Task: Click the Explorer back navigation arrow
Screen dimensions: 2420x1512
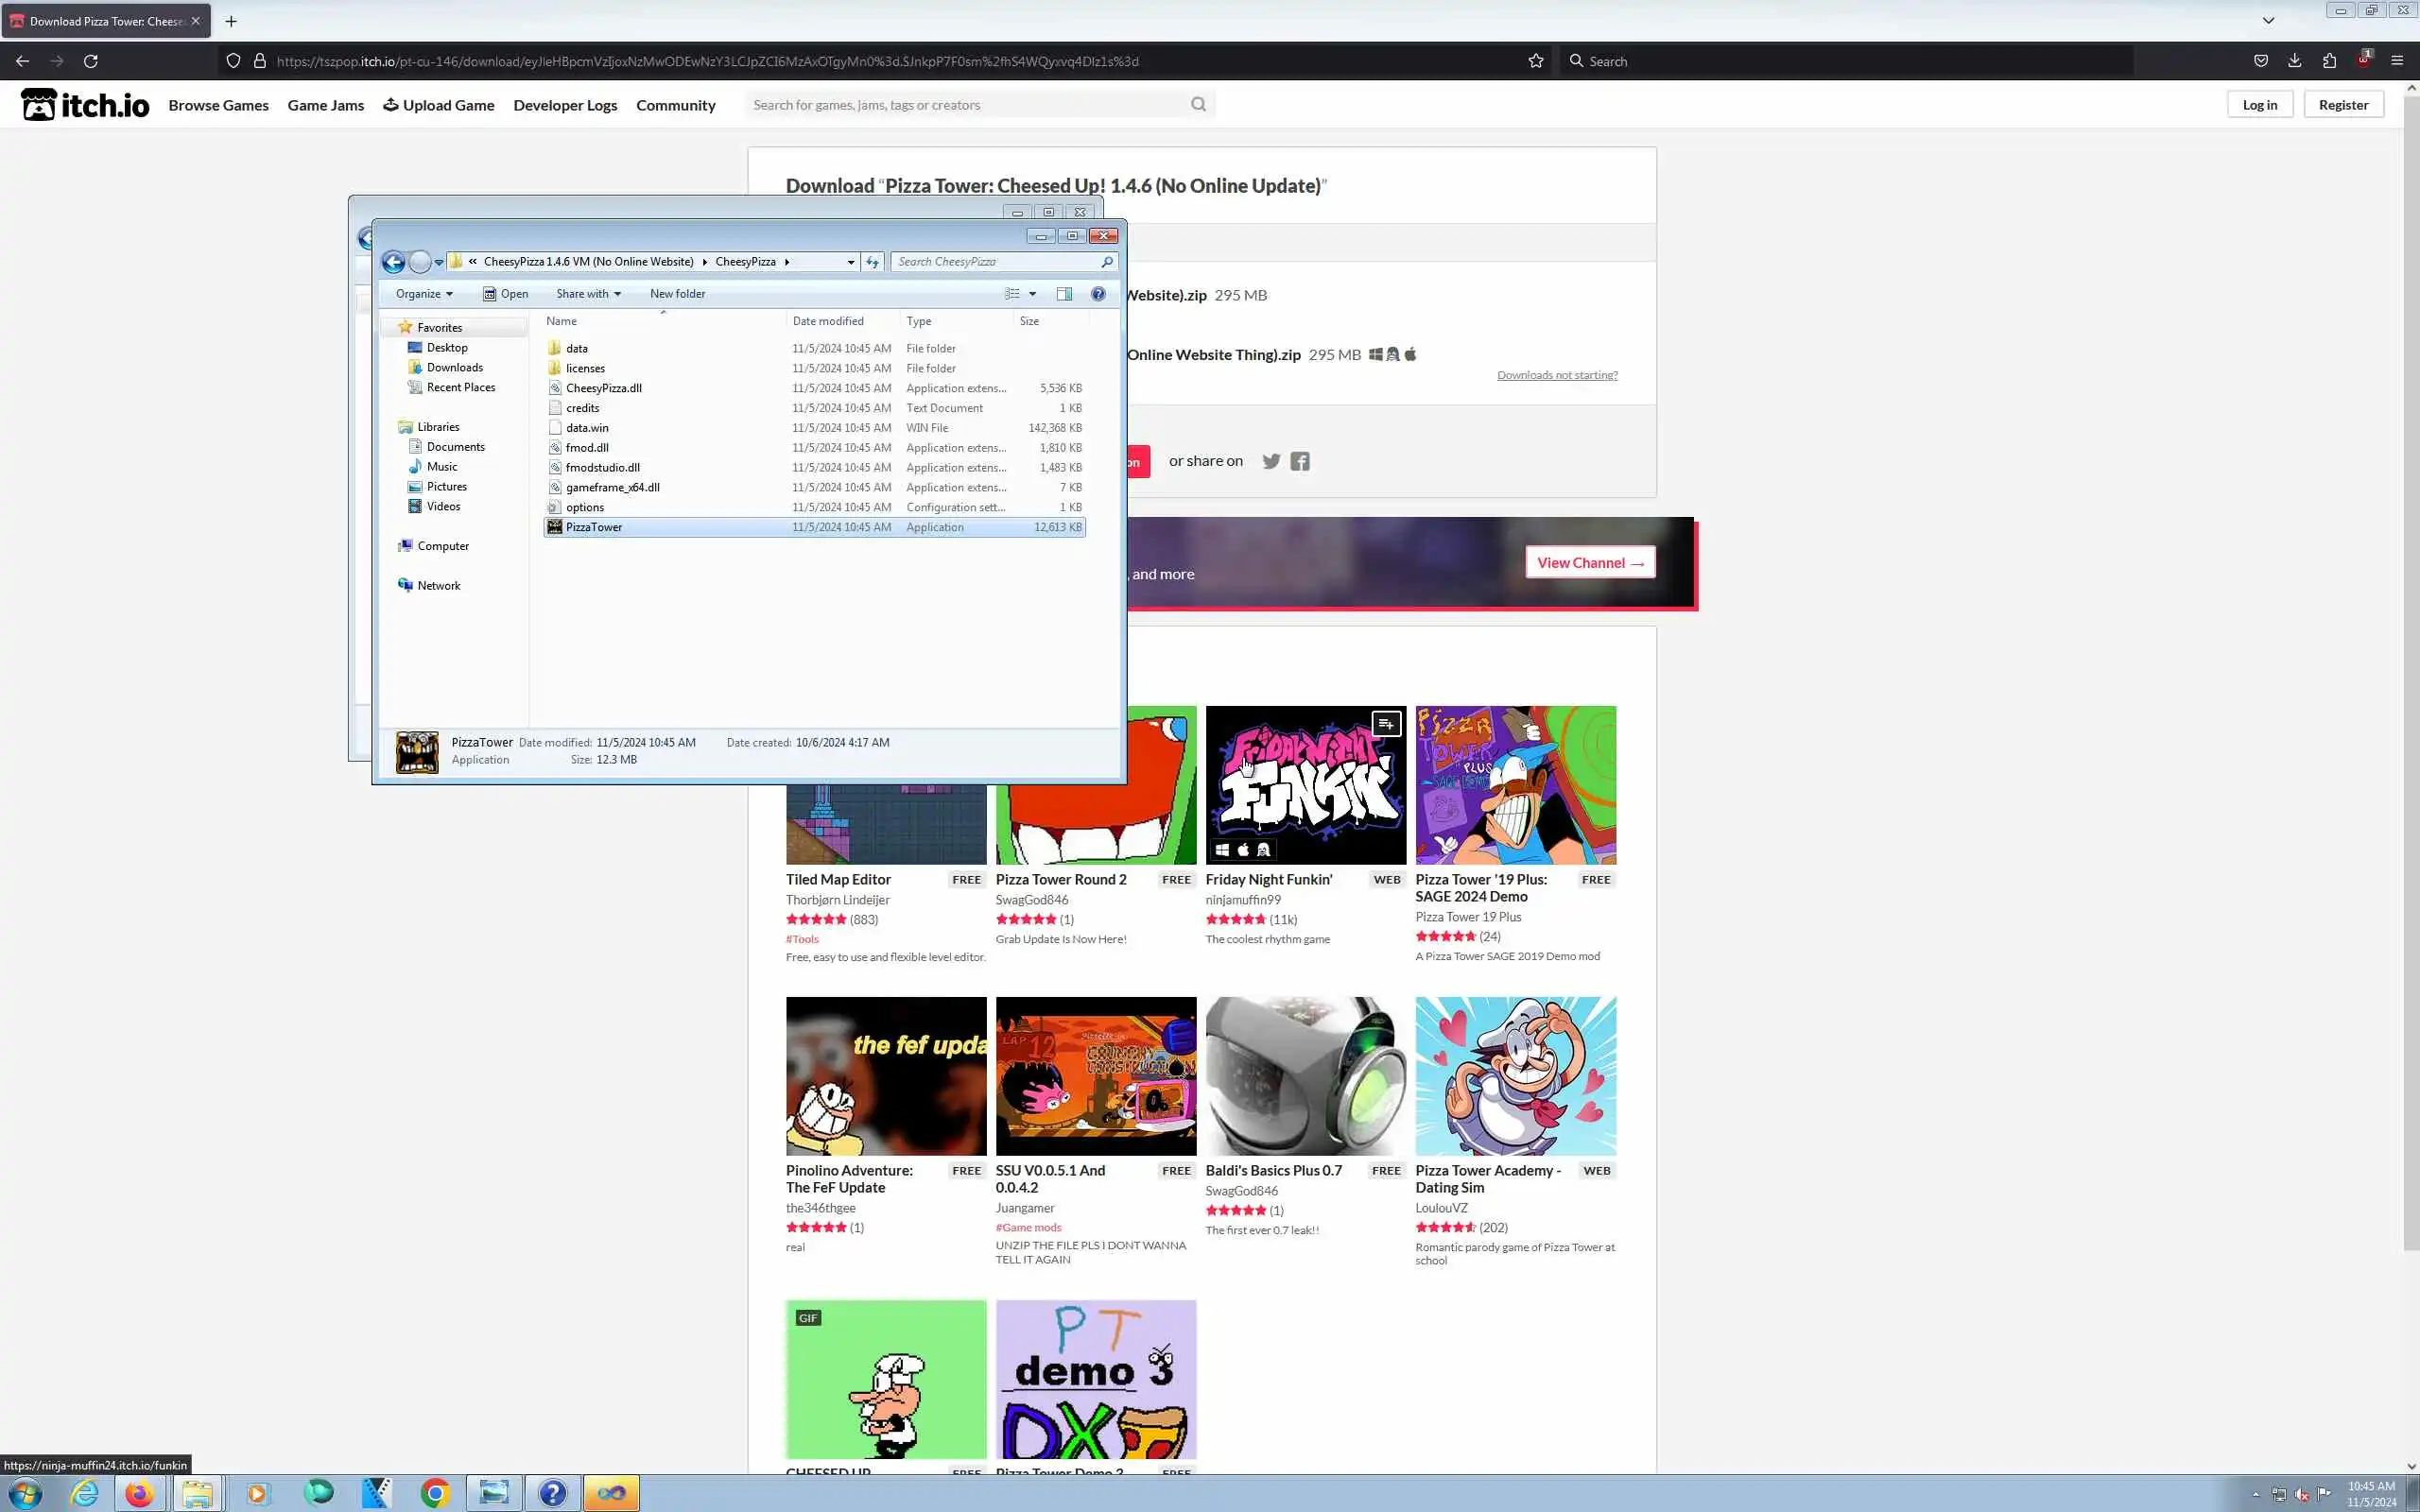Action: click(393, 262)
